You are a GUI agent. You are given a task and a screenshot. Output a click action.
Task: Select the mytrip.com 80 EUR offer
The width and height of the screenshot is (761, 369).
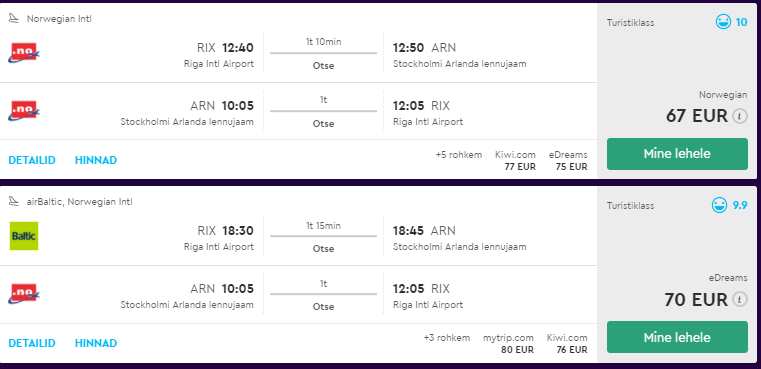tap(508, 344)
